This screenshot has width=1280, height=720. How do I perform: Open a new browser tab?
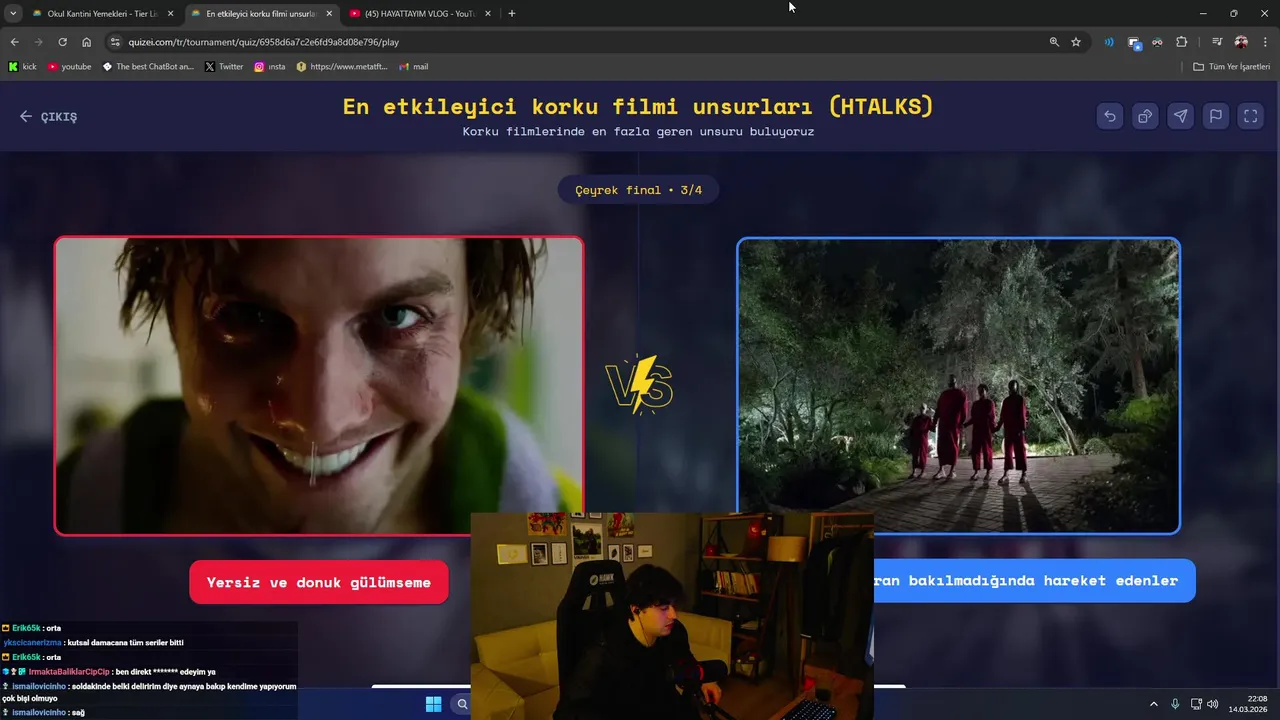tap(512, 14)
